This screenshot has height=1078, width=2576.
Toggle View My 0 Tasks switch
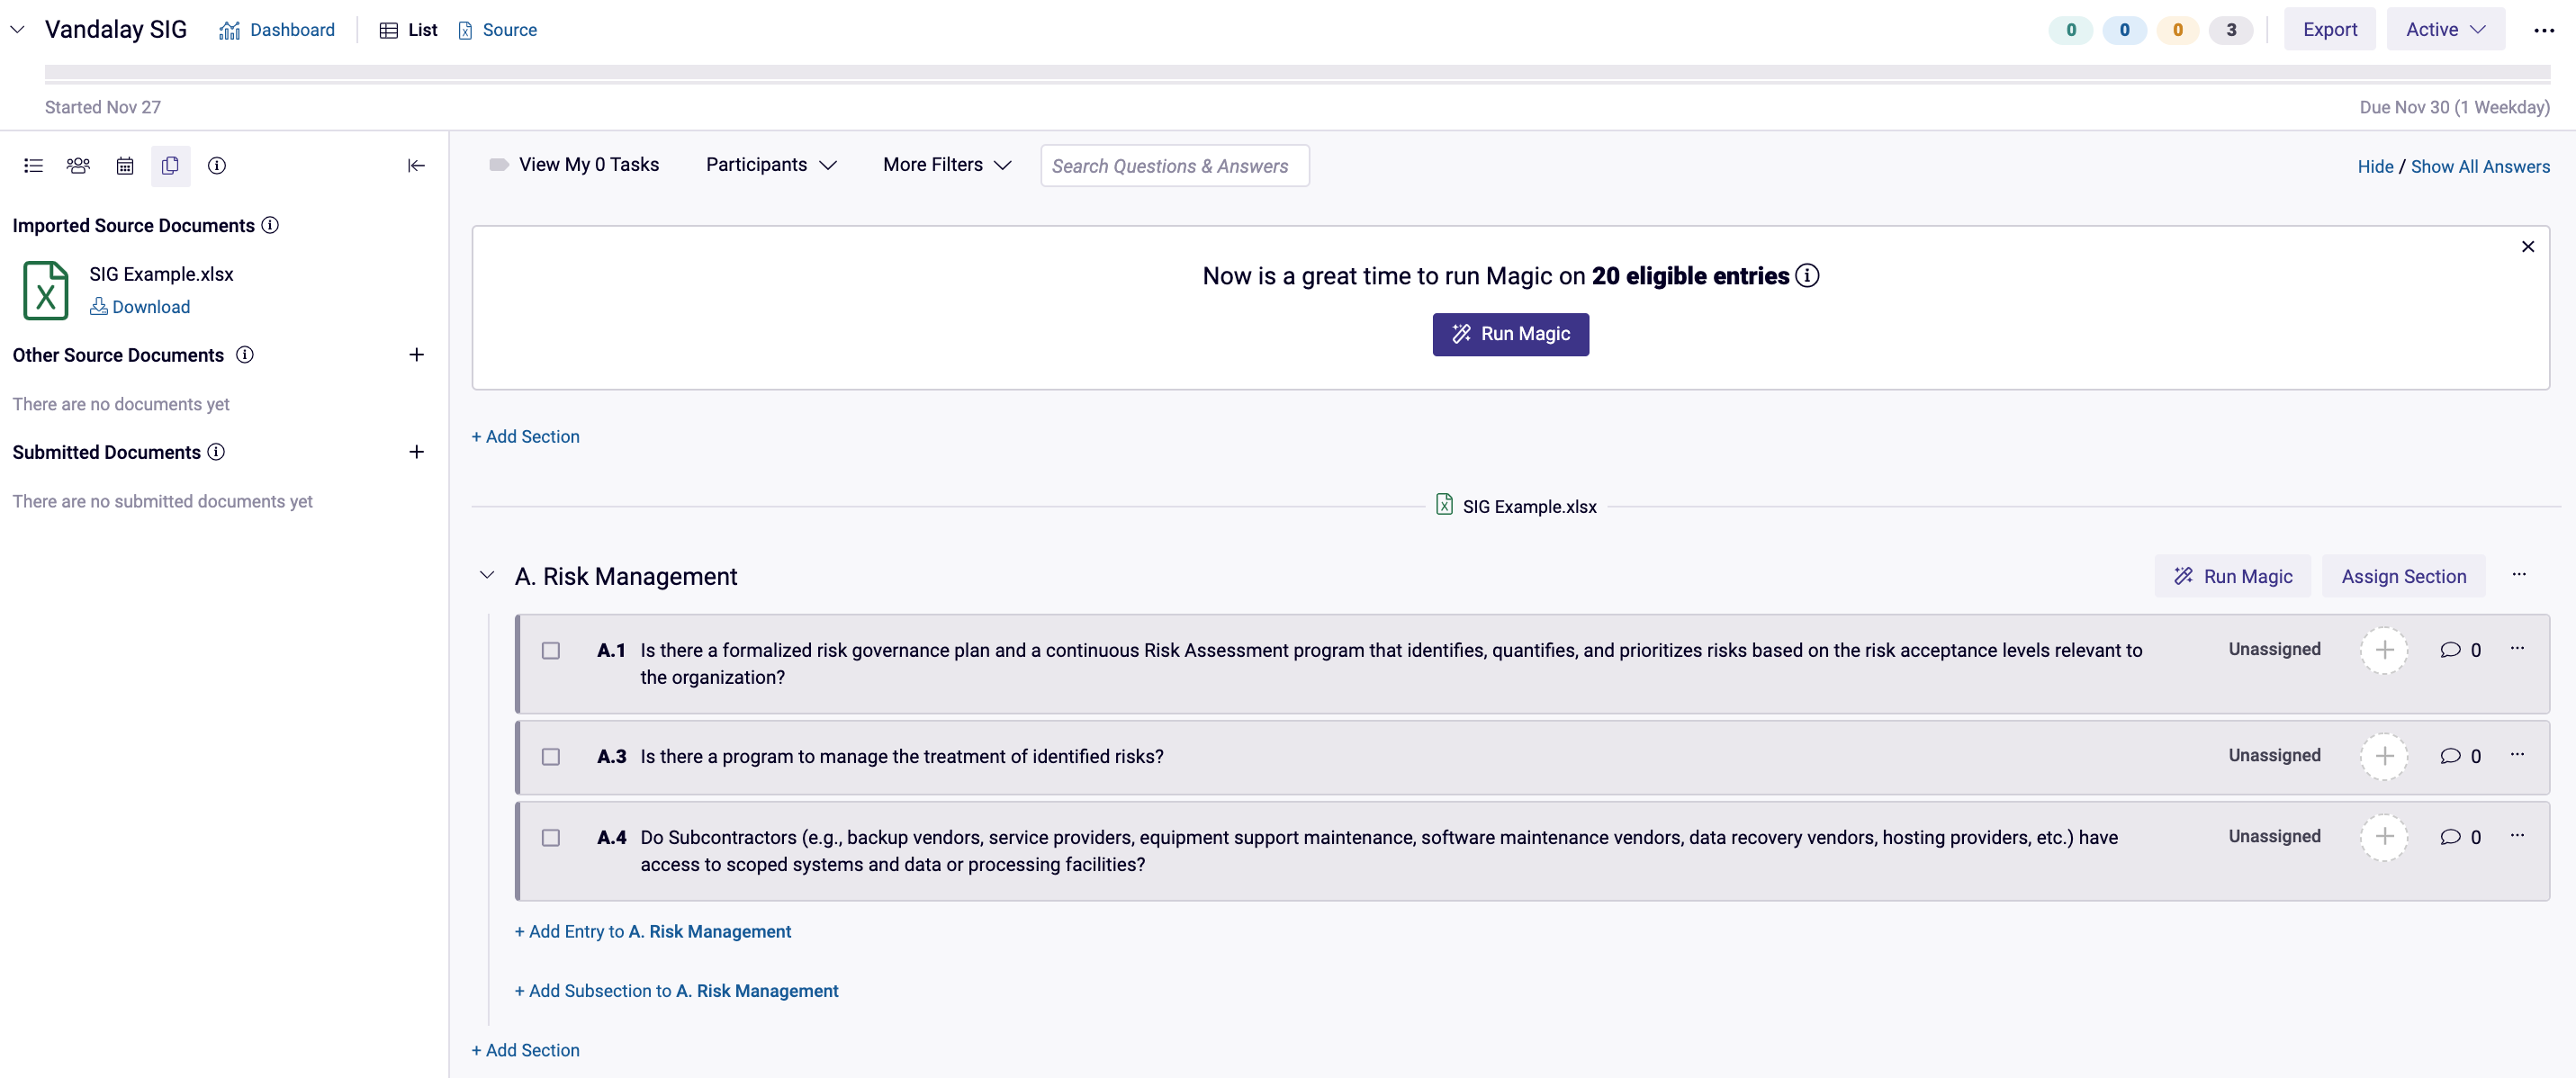(x=498, y=165)
